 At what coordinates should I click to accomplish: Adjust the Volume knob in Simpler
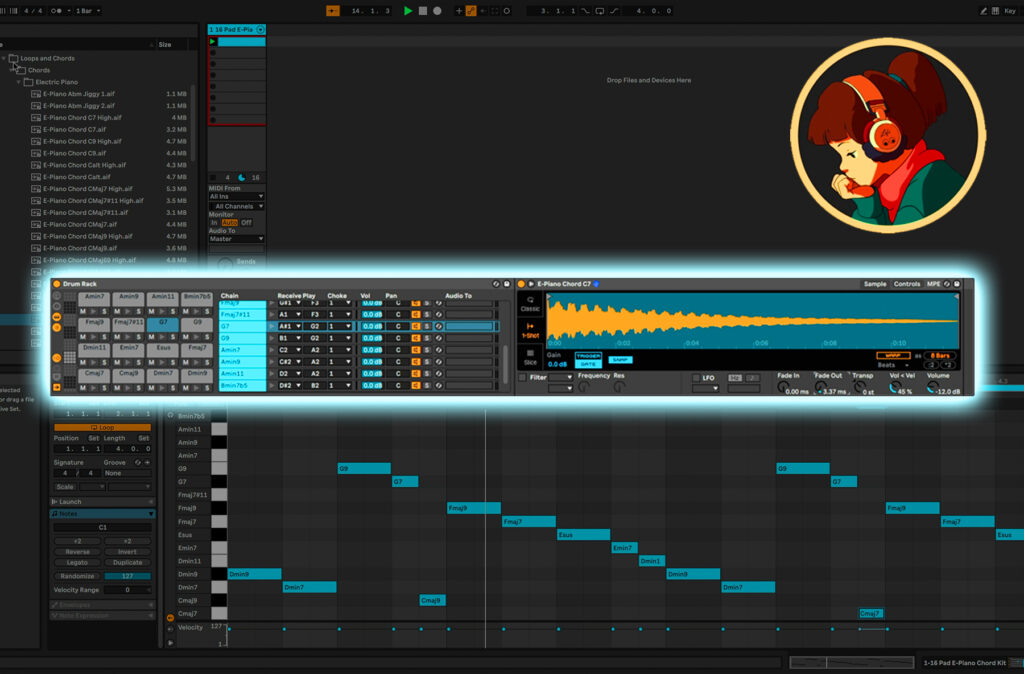tap(935, 388)
